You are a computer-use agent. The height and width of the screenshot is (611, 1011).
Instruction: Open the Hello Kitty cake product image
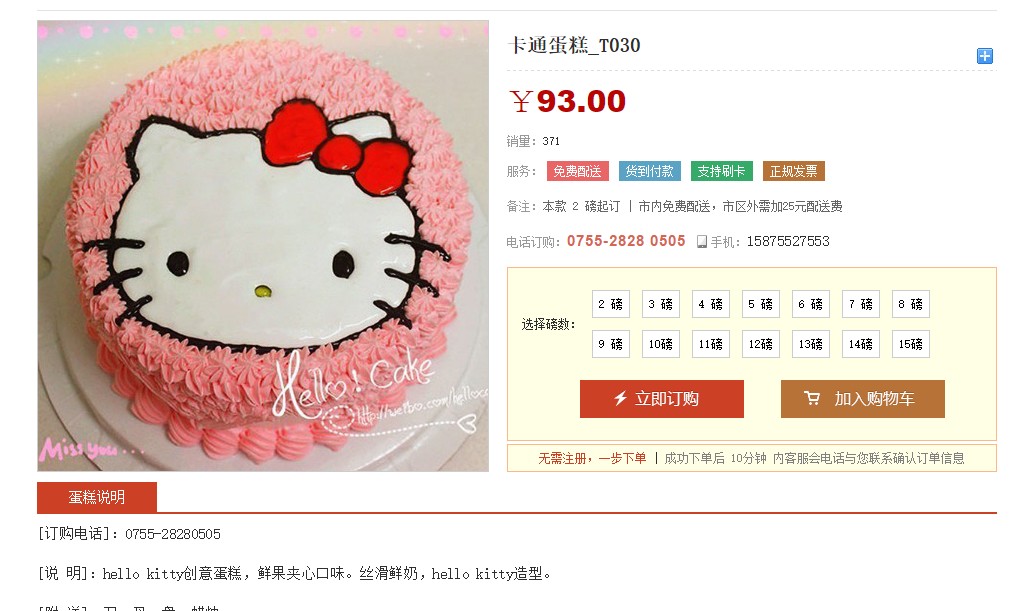point(263,246)
